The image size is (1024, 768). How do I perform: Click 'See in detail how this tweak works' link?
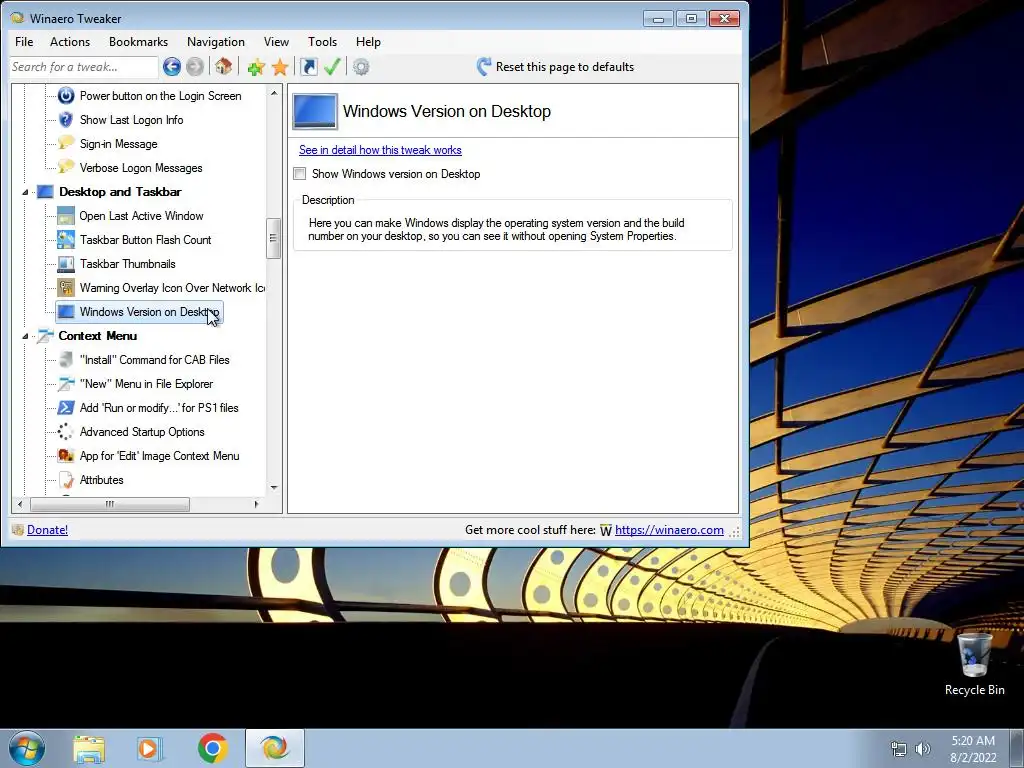(380, 150)
